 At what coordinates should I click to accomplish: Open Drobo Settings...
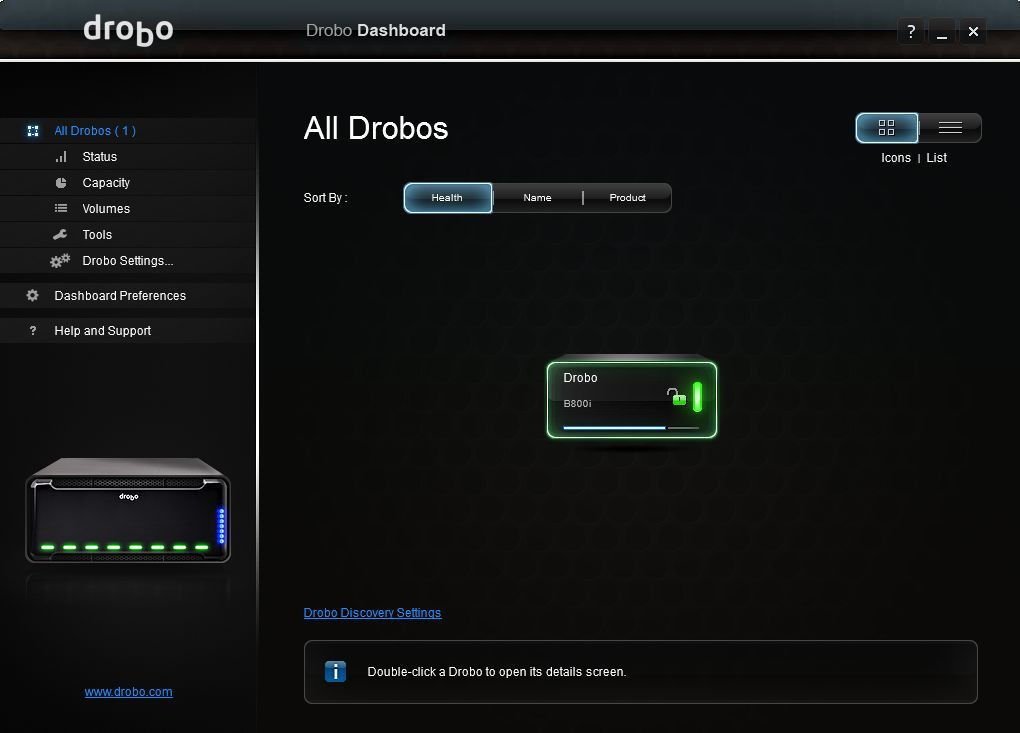click(128, 261)
